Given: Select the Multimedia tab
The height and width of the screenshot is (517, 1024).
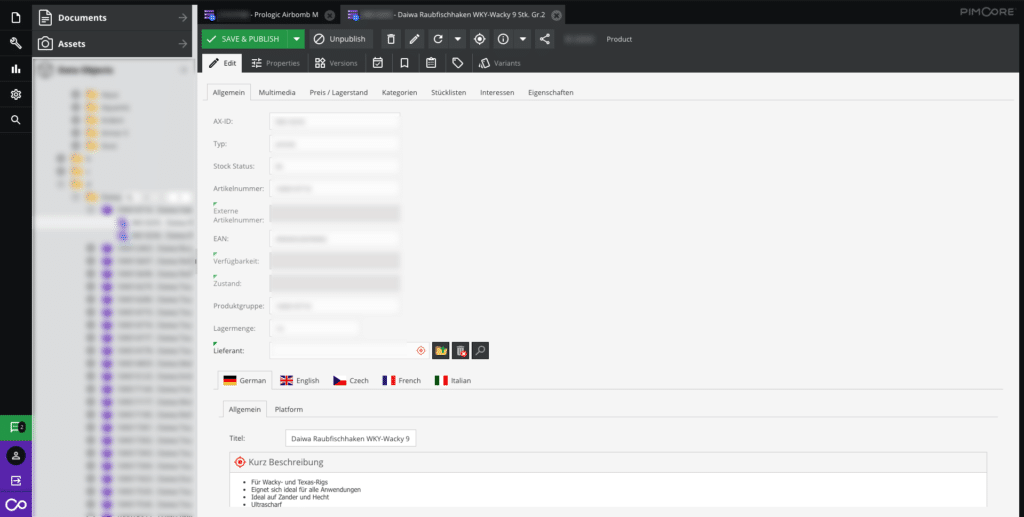Looking at the screenshot, I should tap(277, 93).
